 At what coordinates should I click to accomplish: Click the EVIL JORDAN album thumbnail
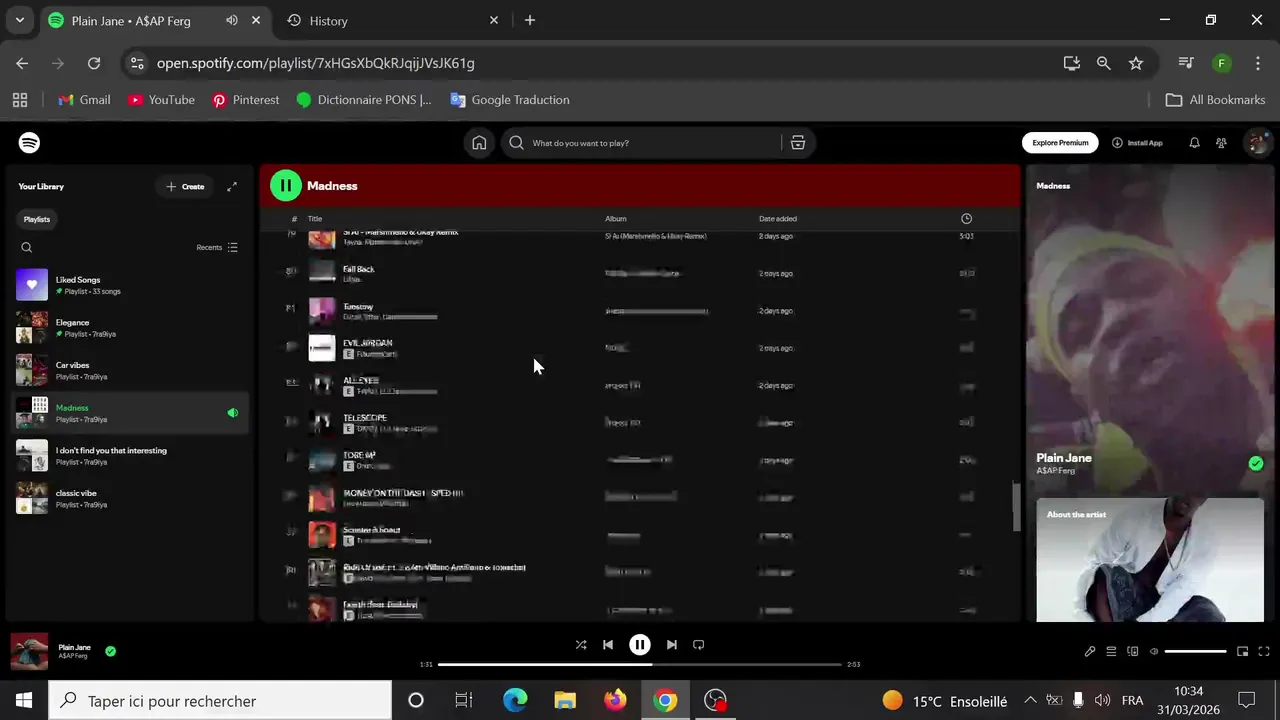pyautogui.click(x=322, y=348)
